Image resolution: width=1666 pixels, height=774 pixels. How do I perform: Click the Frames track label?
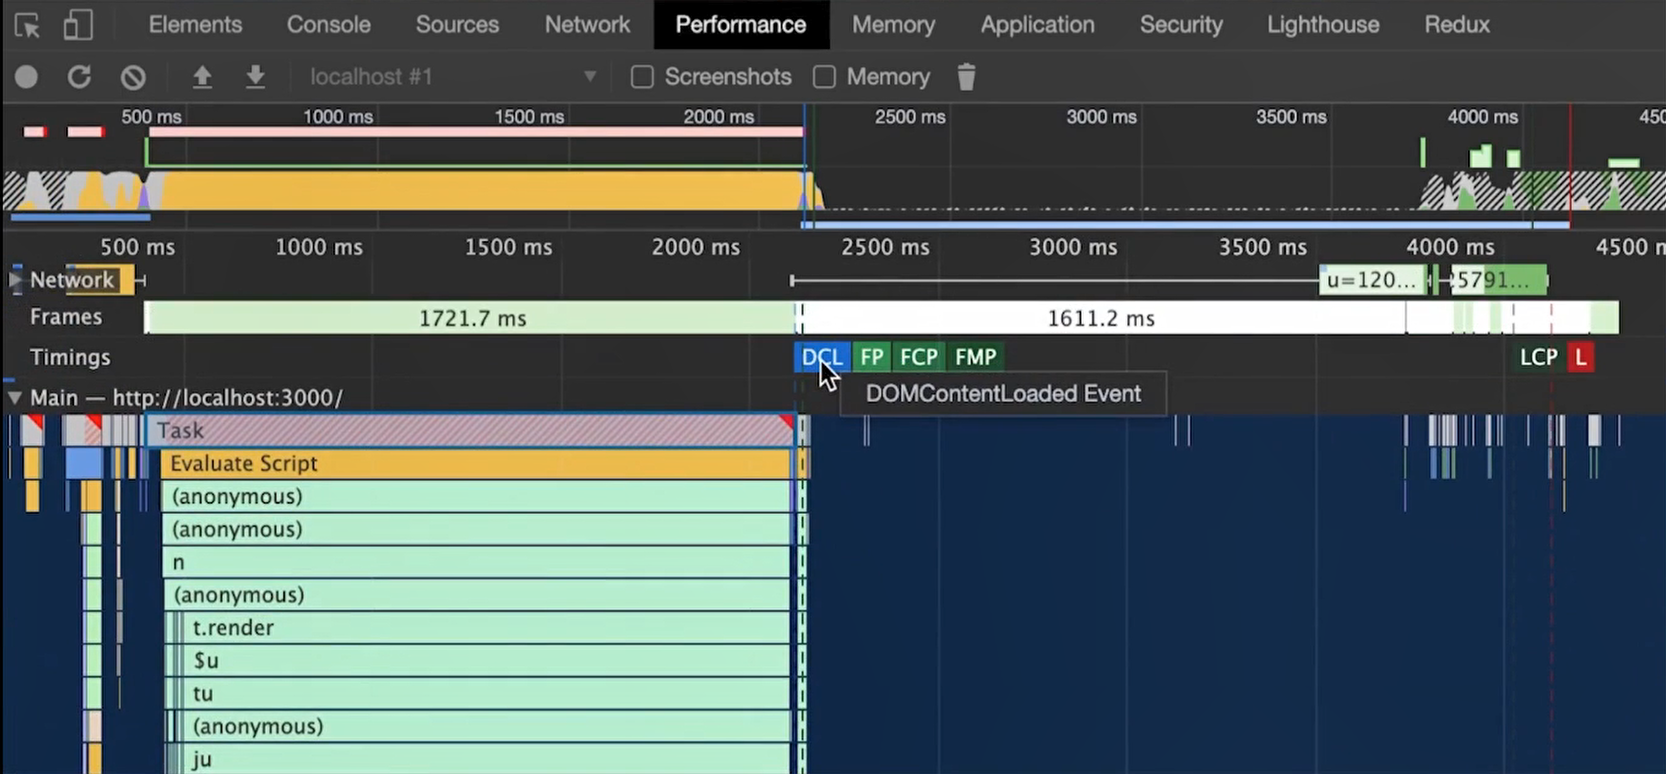[66, 317]
